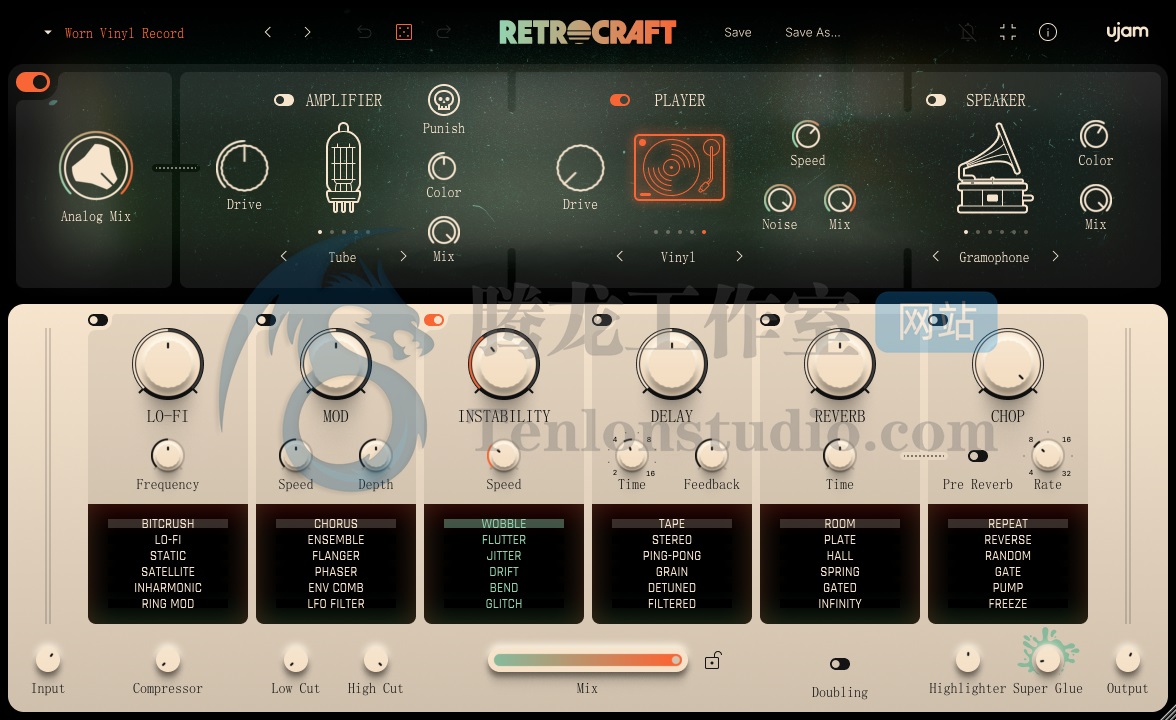Viewport: 1176px width, 720px height.
Task: Select next amplifier type after Tube
Action: click(x=404, y=256)
